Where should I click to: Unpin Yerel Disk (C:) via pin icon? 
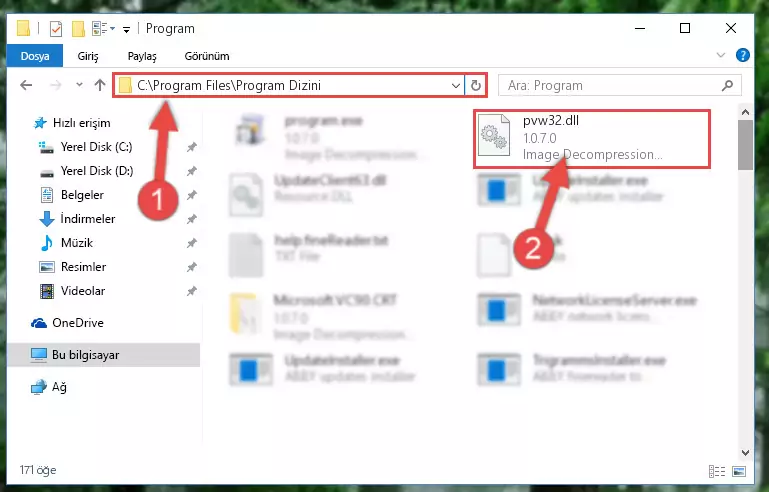(x=191, y=147)
